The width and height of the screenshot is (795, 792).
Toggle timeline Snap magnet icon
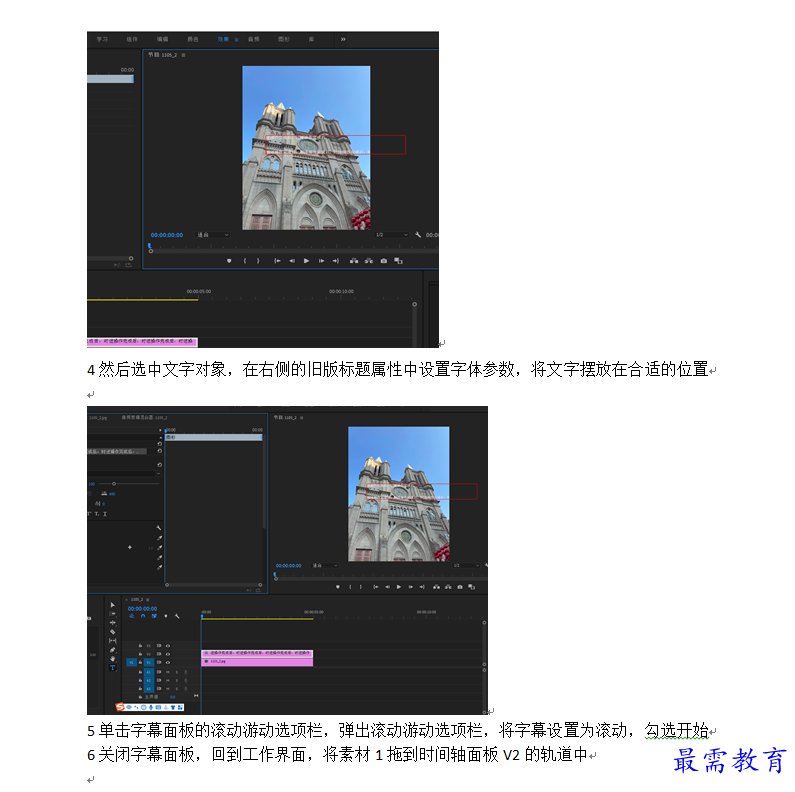143,616
